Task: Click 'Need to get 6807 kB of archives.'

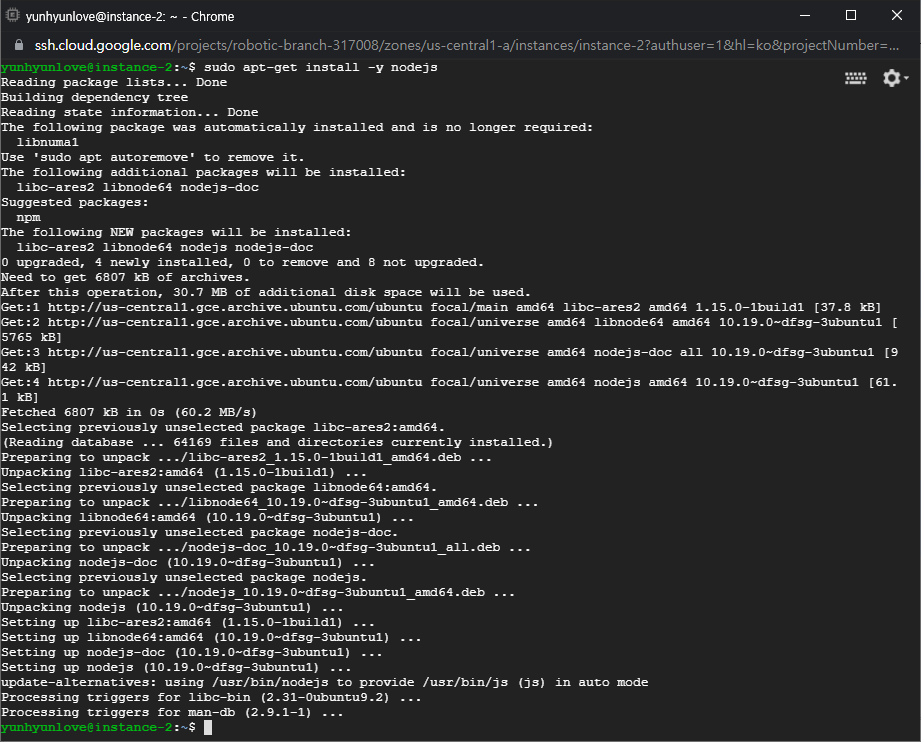Action: [126, 277]
